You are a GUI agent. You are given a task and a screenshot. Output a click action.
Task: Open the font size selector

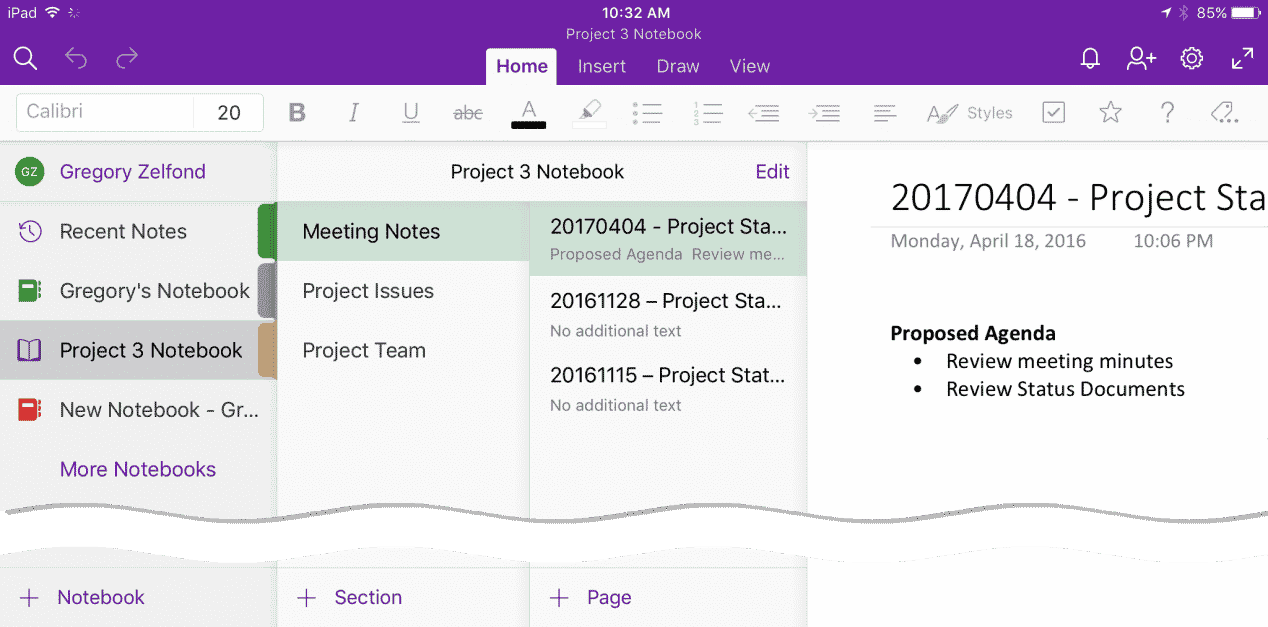228,112
